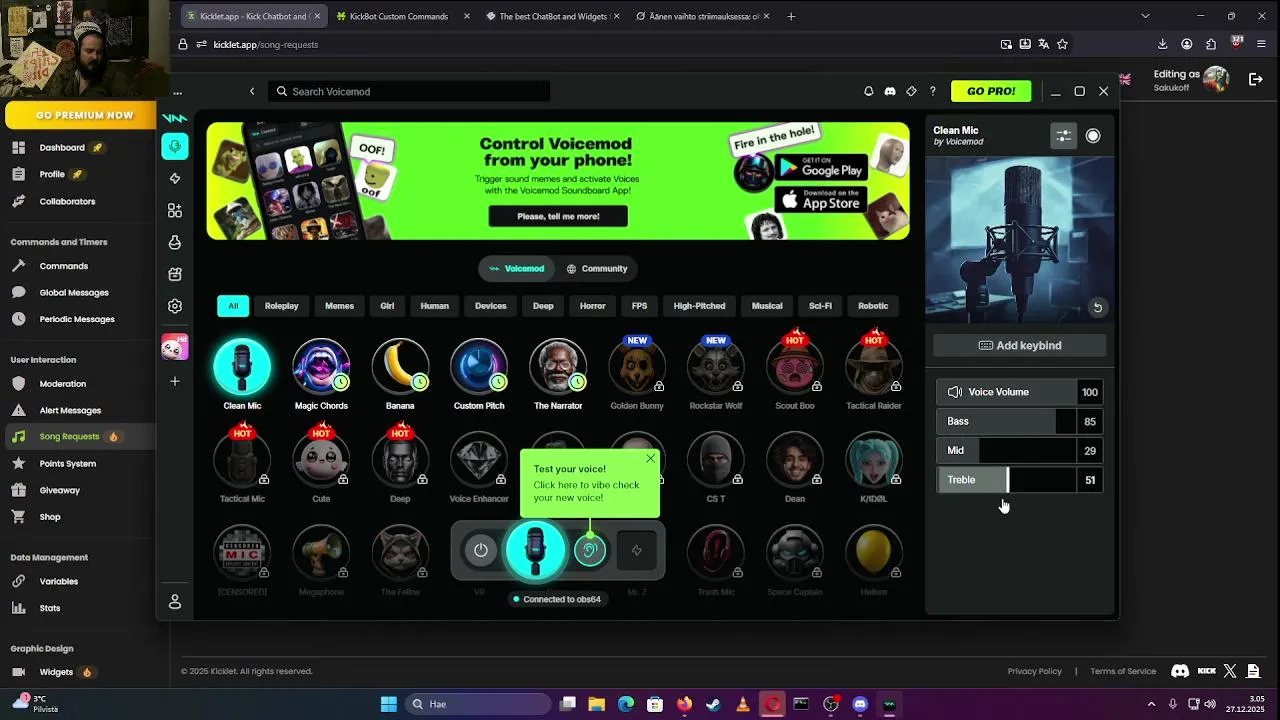Toggle the voice changer power button
The width and height of the screenshot is (1280, 720).
pos(481,550)
